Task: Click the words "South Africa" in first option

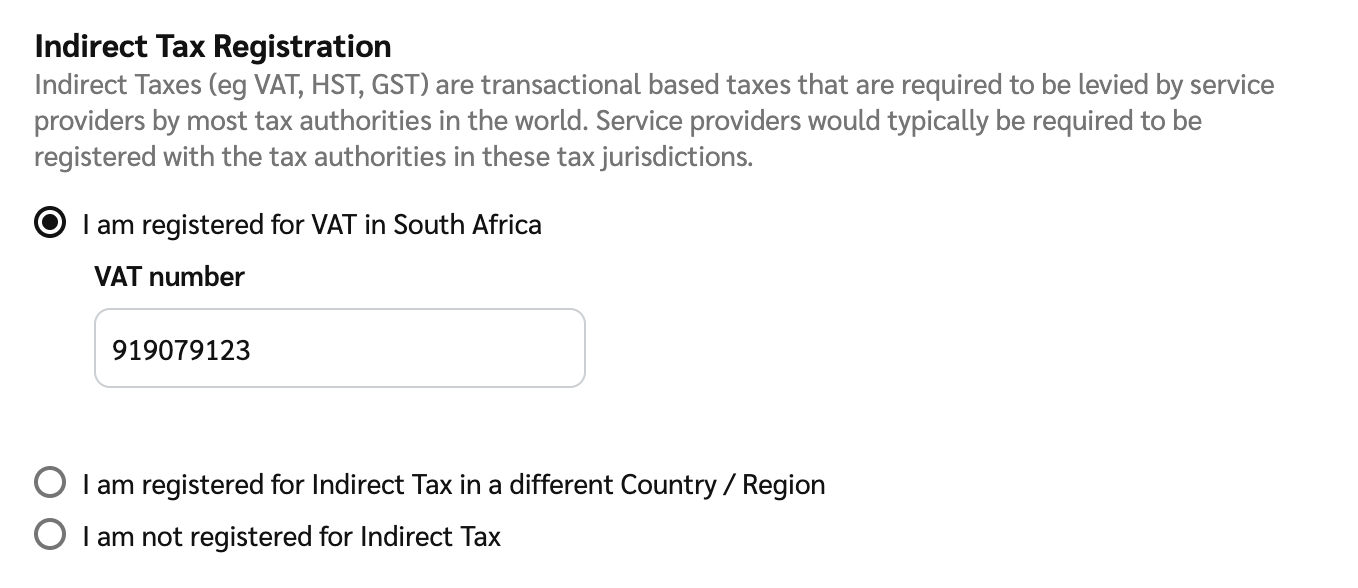Action: pos(467,224)
